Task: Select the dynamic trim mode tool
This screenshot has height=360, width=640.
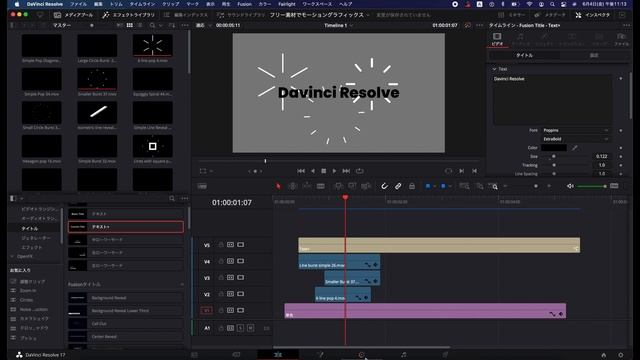Action: tap(307, 186)
